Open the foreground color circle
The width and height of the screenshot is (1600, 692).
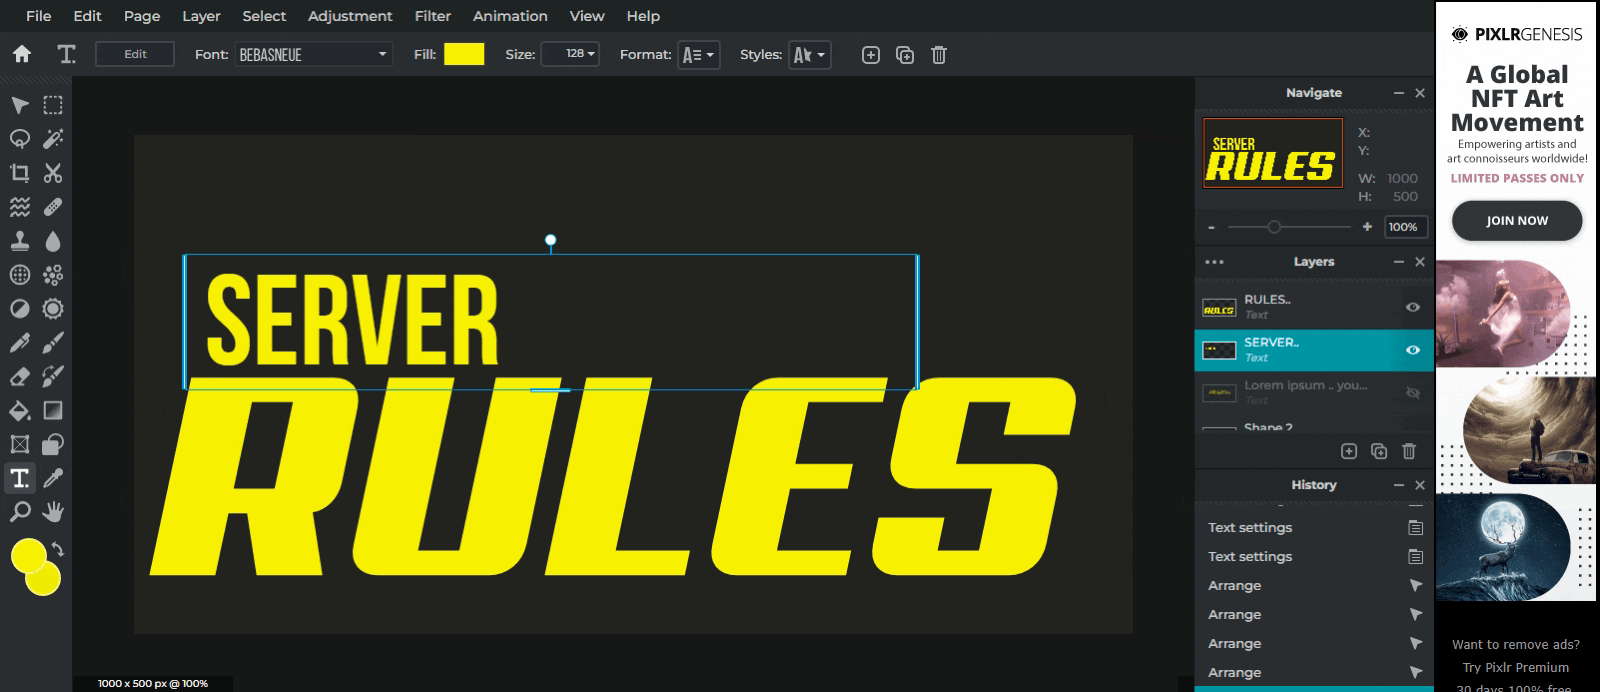pos(28,556)
